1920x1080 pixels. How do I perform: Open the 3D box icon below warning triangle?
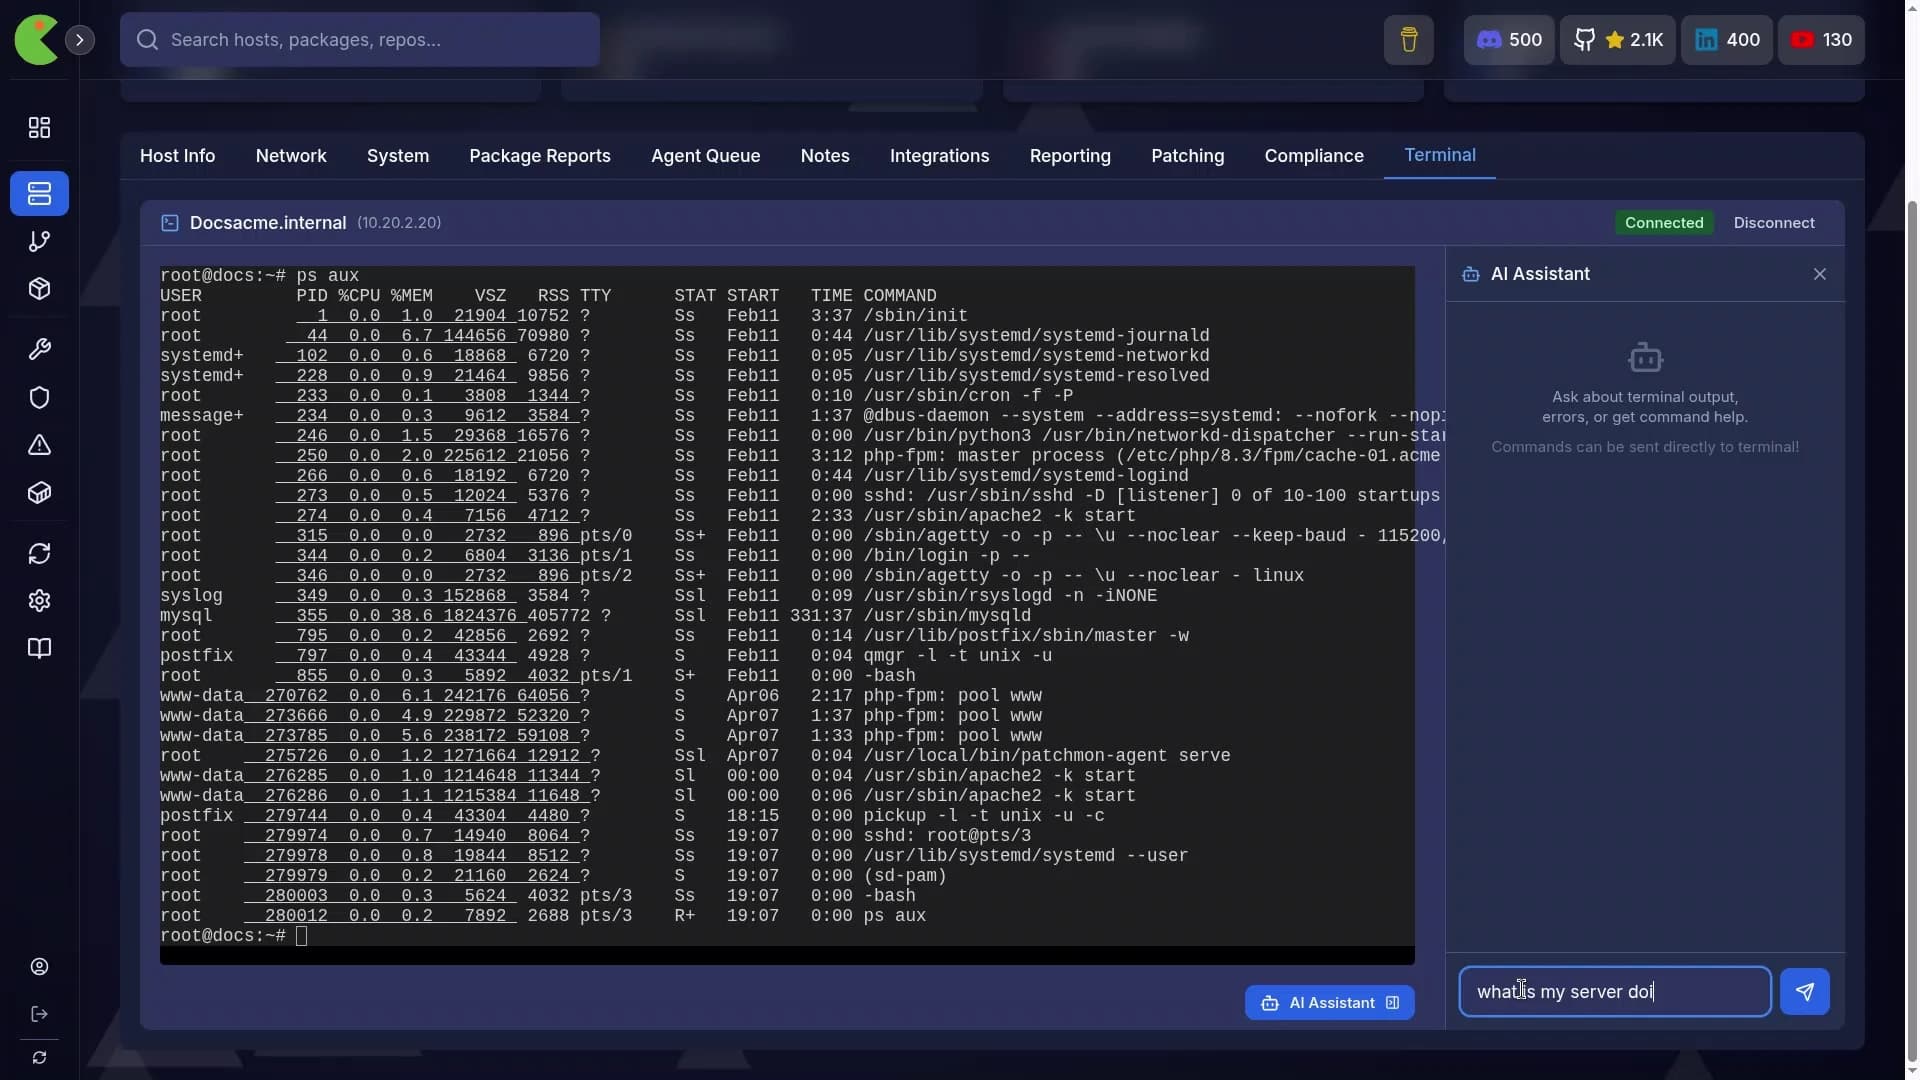39,493
